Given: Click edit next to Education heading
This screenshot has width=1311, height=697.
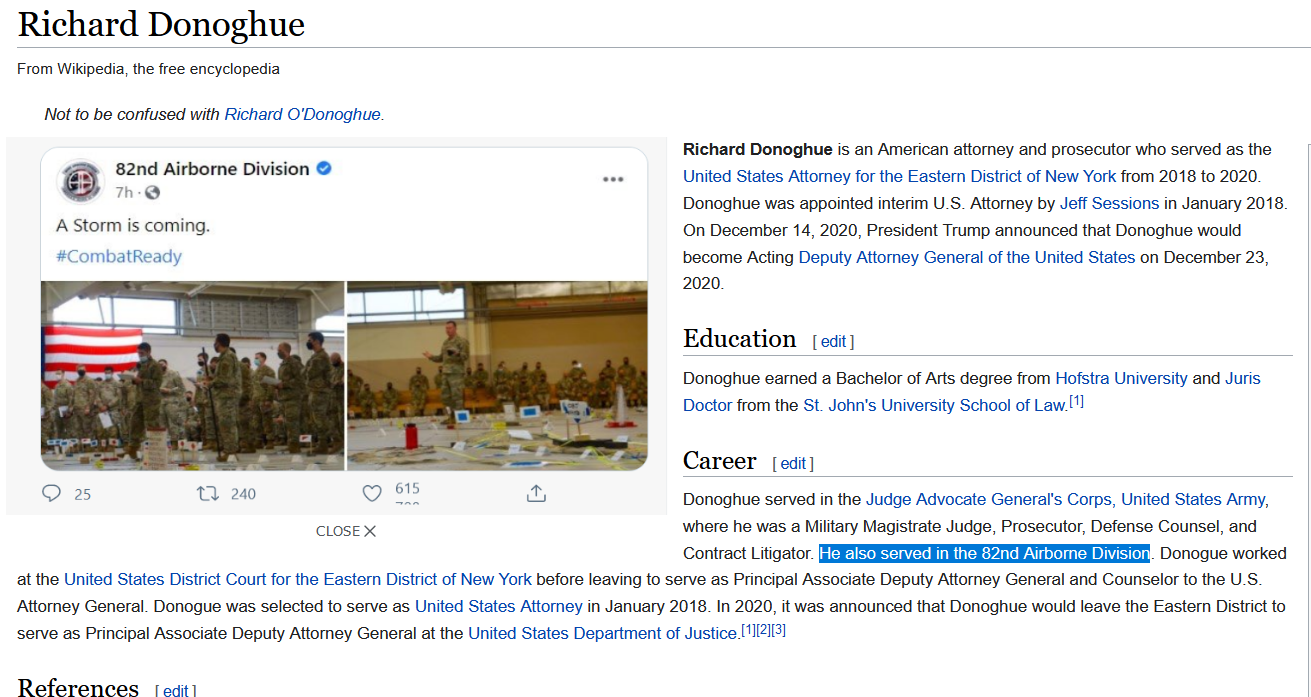Looking at the screenshot, I should pos(834,342).
